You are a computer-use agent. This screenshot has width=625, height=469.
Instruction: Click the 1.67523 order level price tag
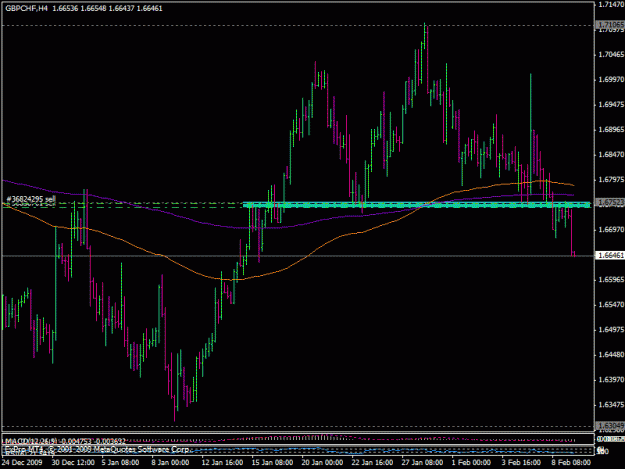pyautogui.click(x=610, y=203)
